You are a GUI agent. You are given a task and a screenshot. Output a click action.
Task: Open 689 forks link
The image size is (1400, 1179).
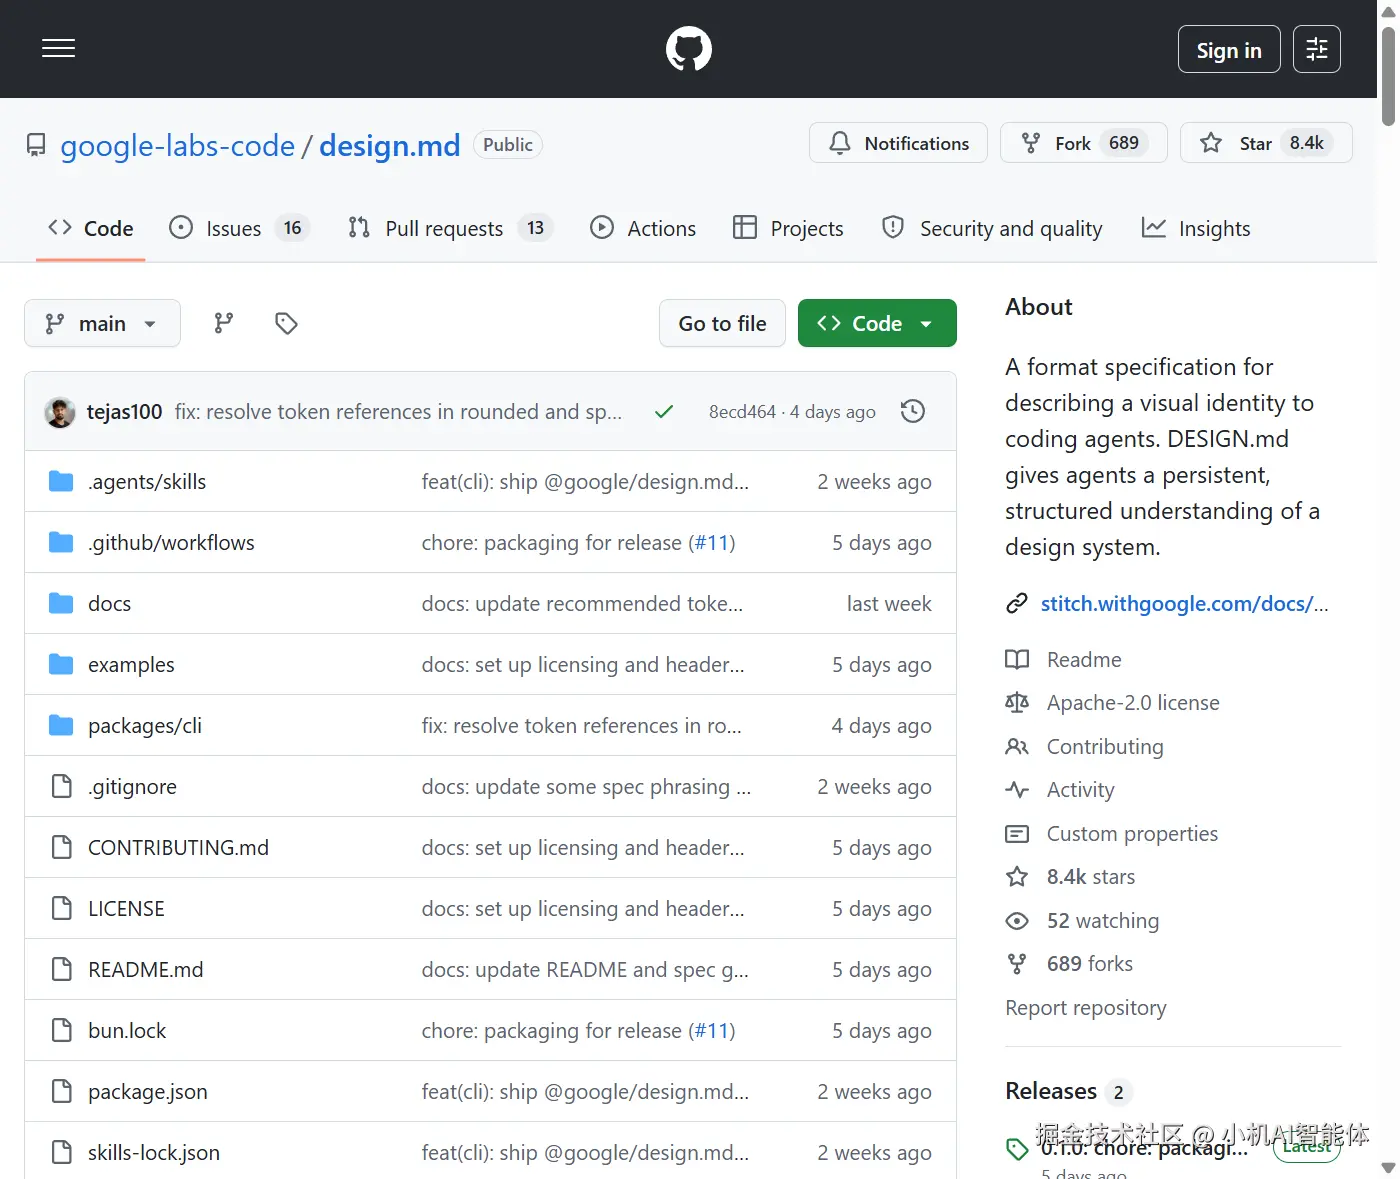pos(1090,964)
